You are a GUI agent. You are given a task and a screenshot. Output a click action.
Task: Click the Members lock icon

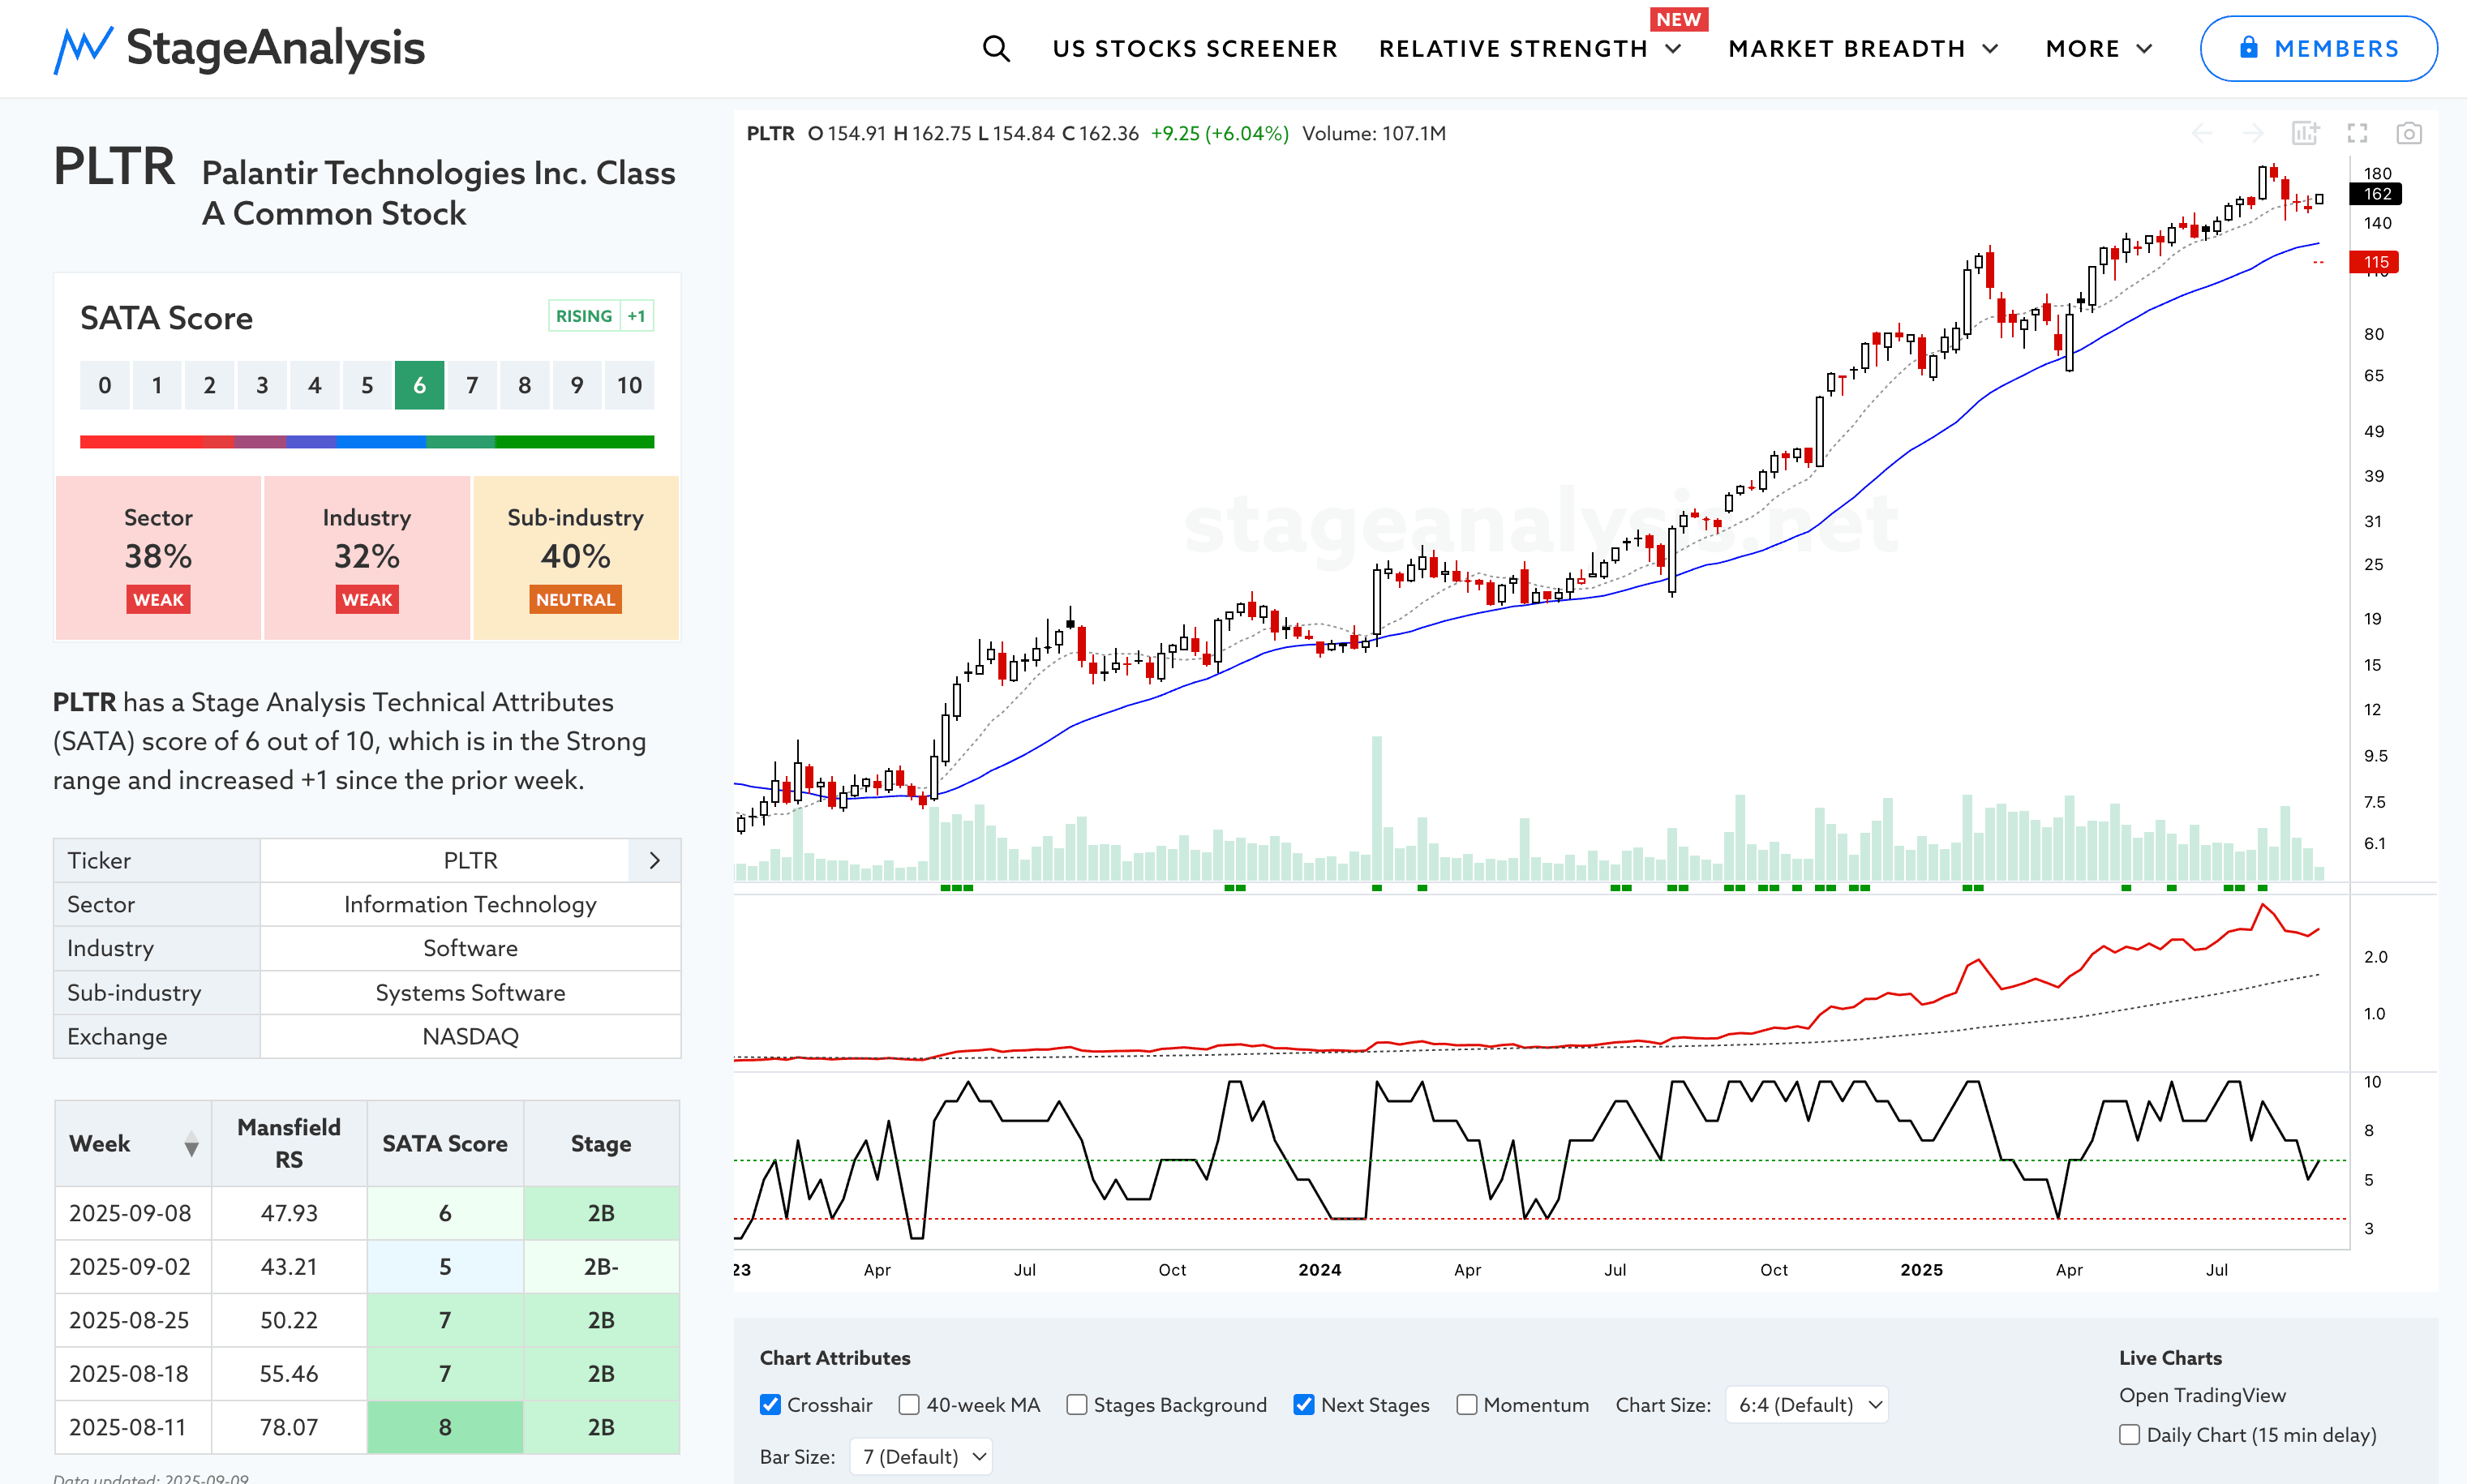pyautogui.click(x=2249, y=47)
